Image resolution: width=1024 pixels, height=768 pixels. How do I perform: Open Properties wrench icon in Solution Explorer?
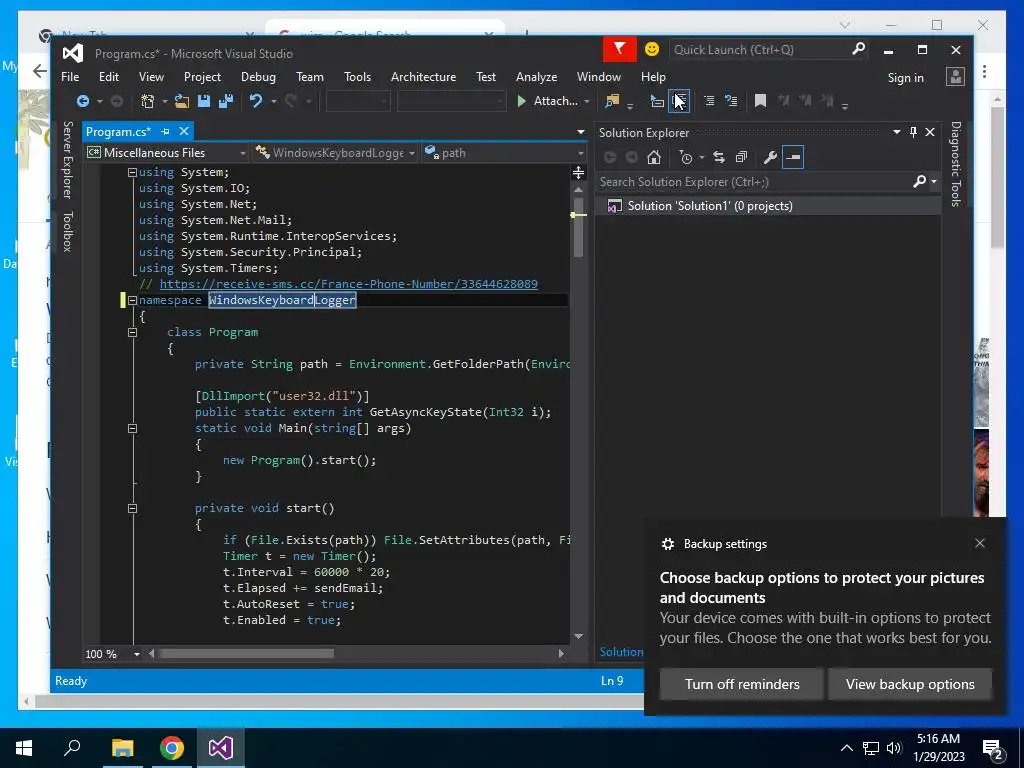click(770, 157)
